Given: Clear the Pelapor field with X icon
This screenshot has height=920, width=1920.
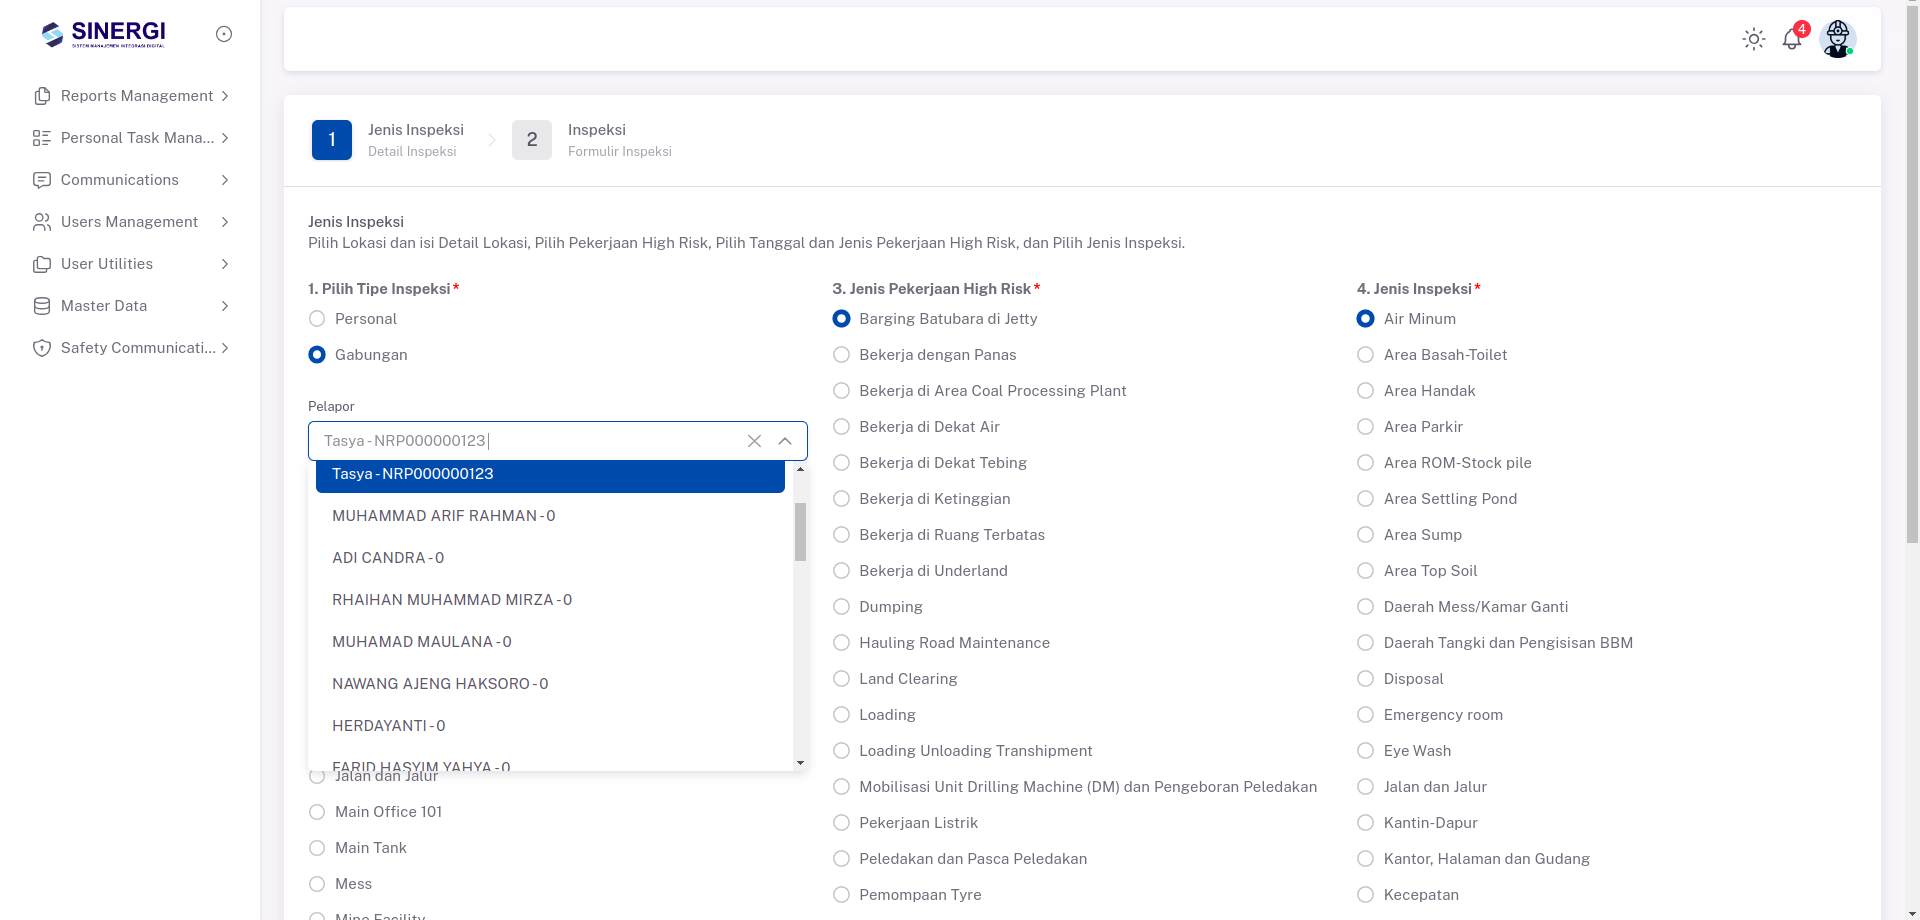Looking at the screenshot, I should coord(755,441).
